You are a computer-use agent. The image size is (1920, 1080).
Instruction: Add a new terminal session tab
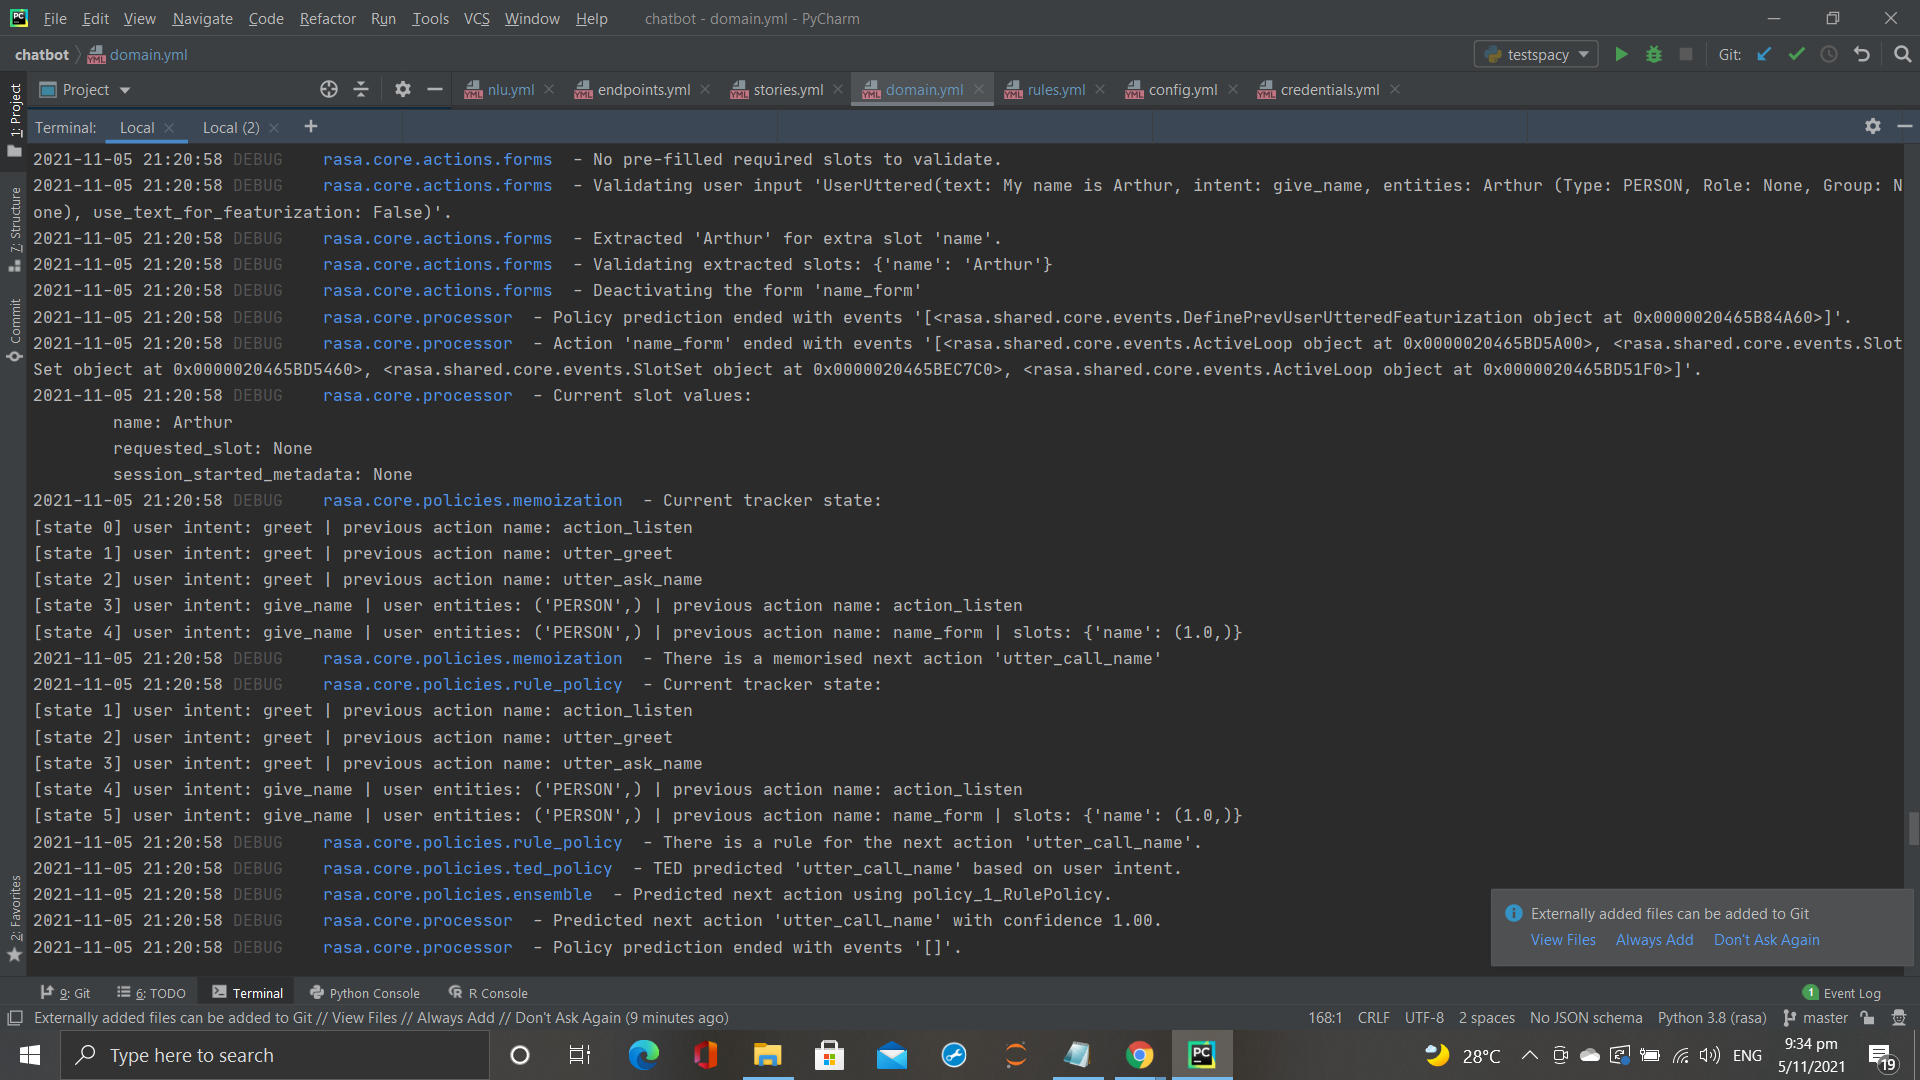(x=310, y=126)
